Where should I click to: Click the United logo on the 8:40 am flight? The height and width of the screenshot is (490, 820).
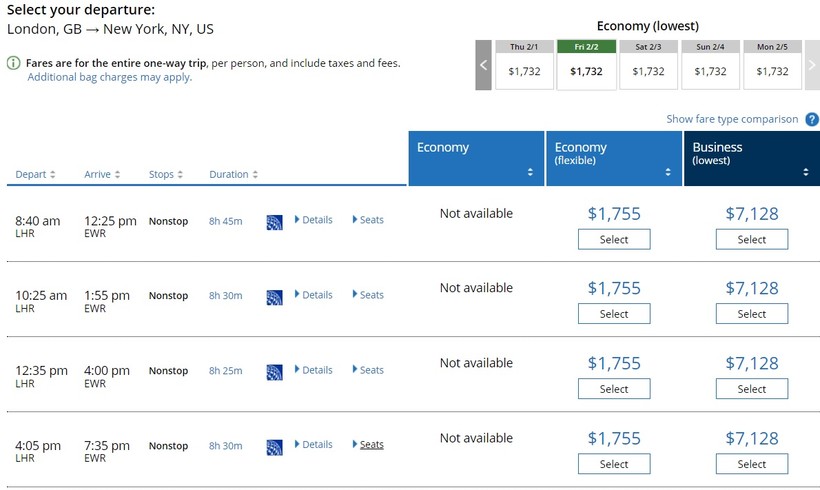pyautogui.click(x=274, y=222)
